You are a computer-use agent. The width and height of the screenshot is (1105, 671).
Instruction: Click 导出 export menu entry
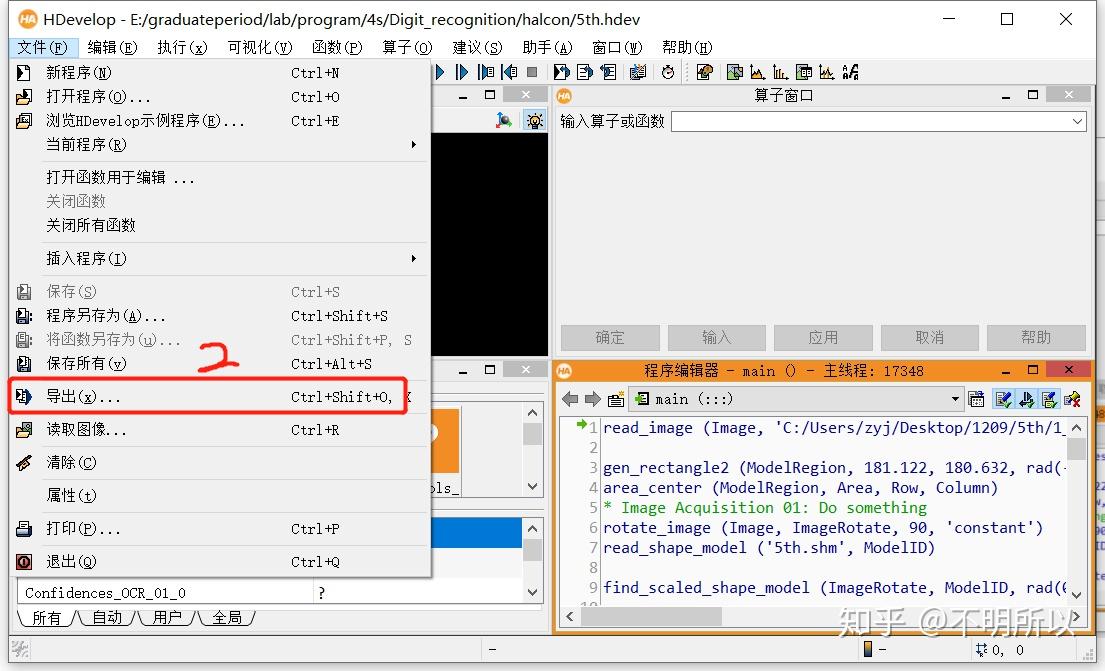(220, 397)
